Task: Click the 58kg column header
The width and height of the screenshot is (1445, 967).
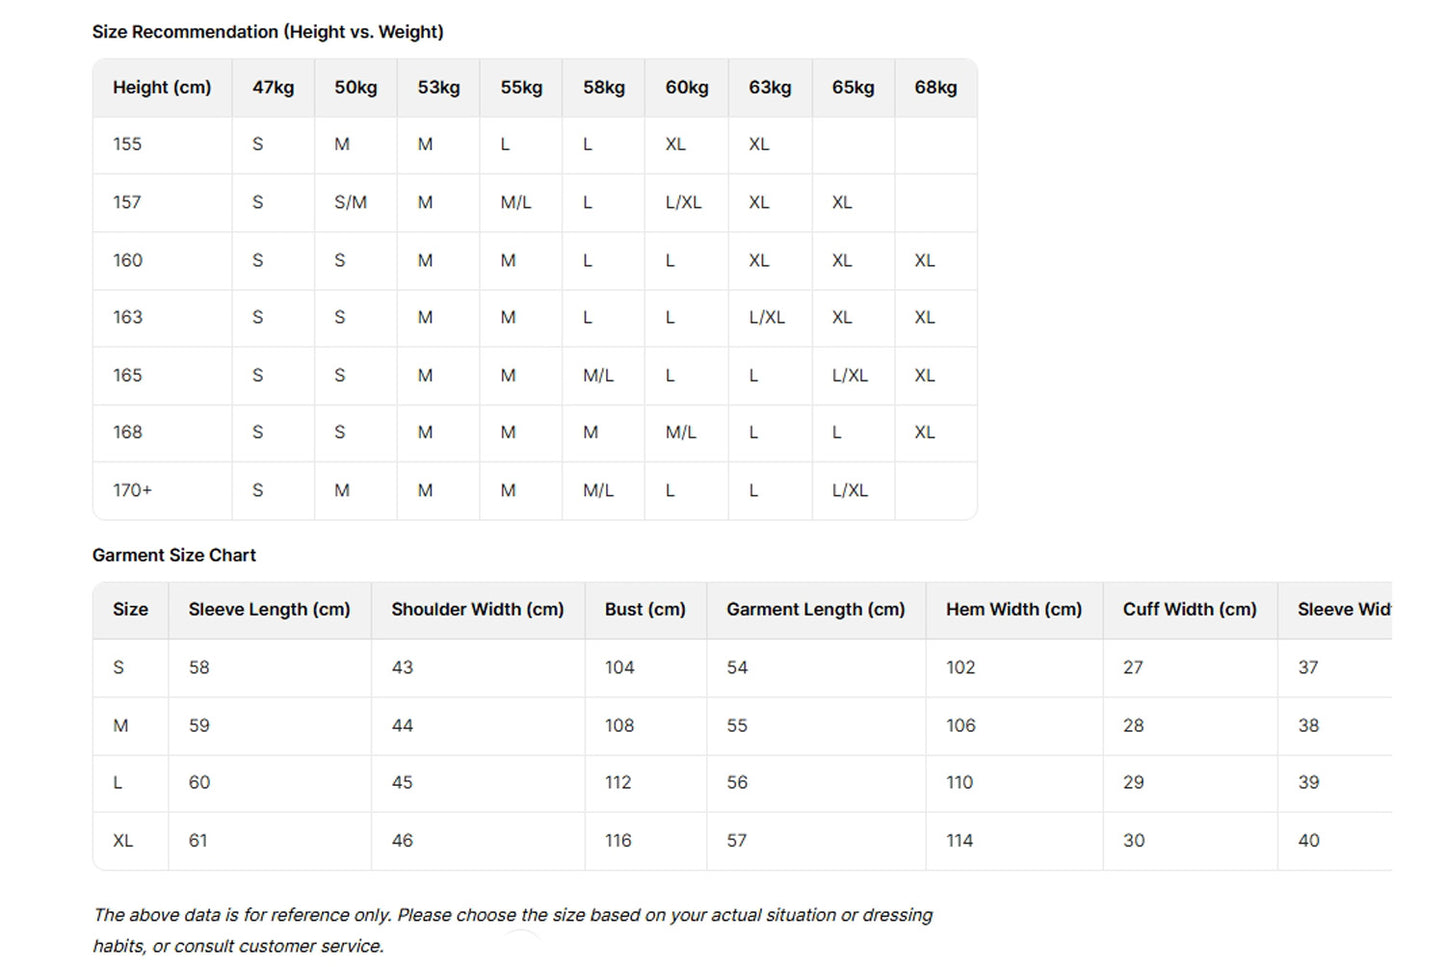Action: coord(604,88)
